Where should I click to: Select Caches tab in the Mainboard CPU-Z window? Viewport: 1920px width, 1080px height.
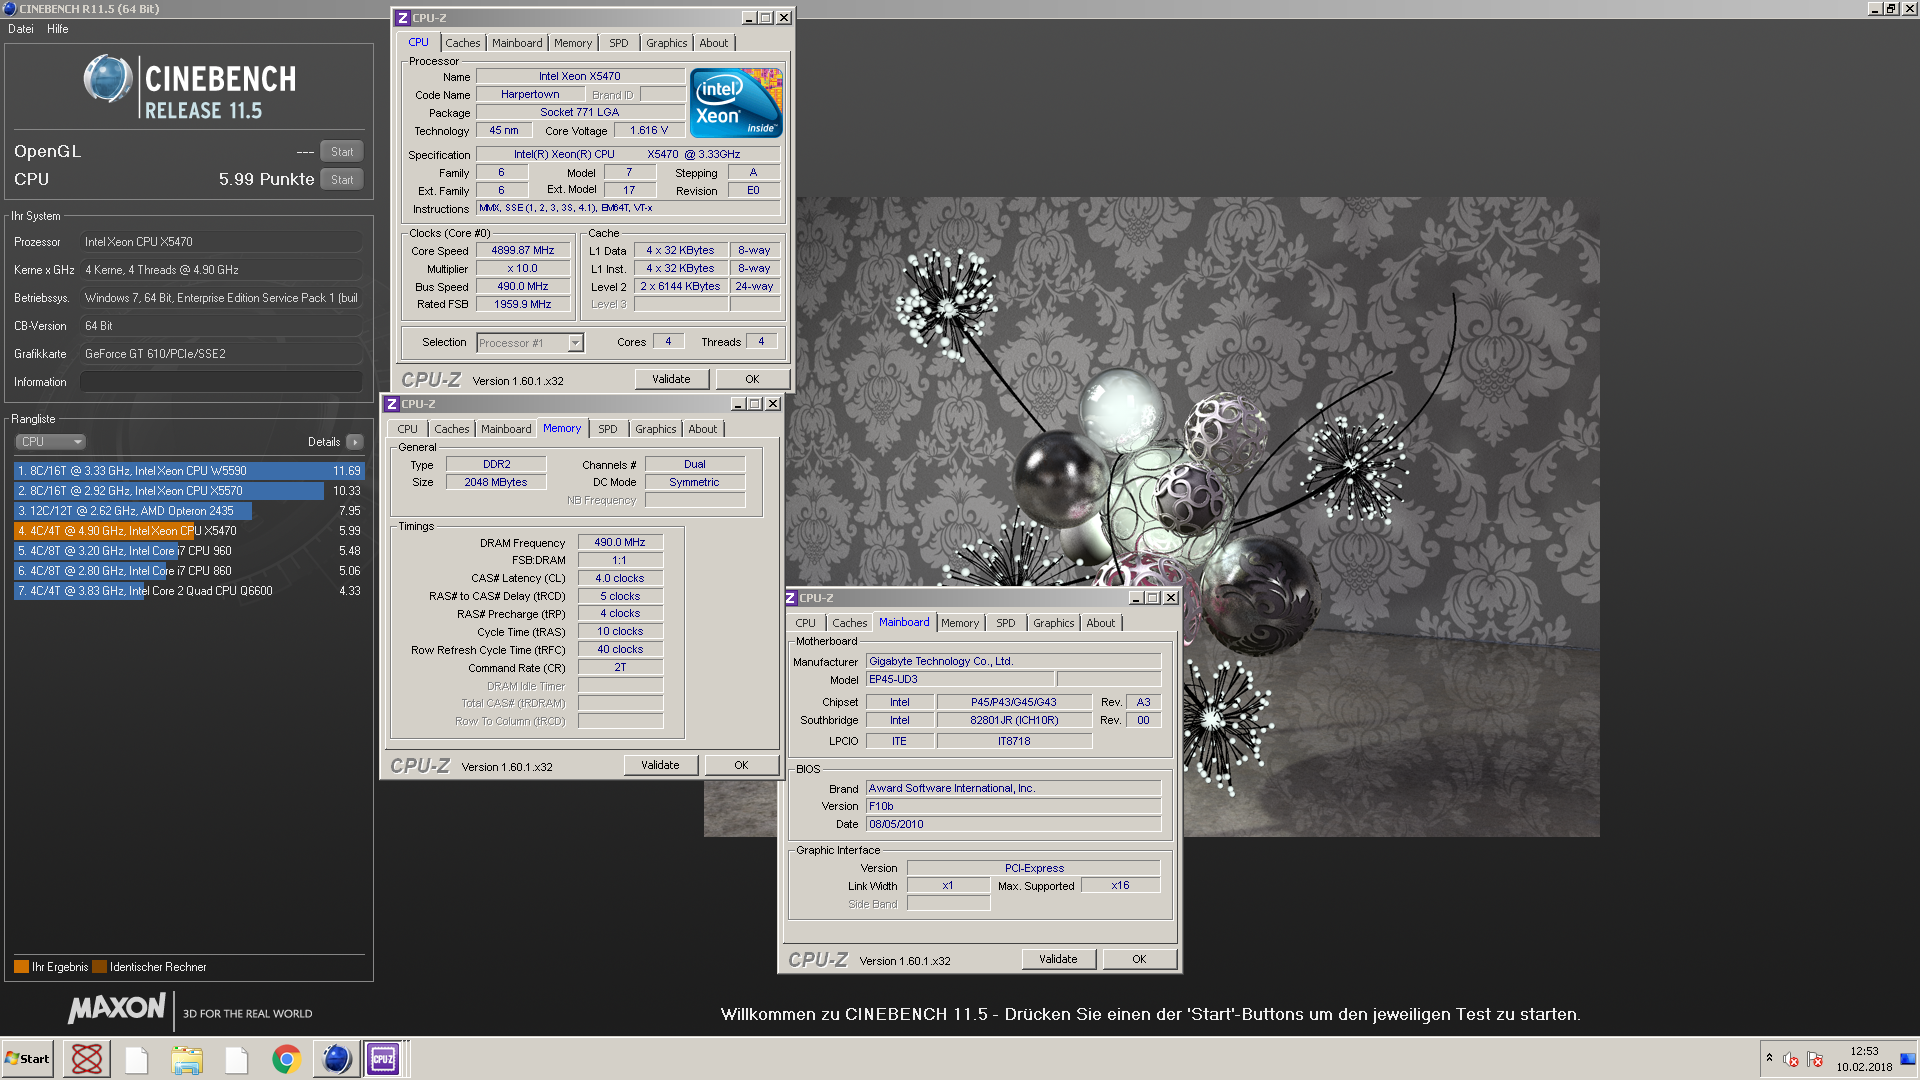pyautogui.click(x=849, y=623)
